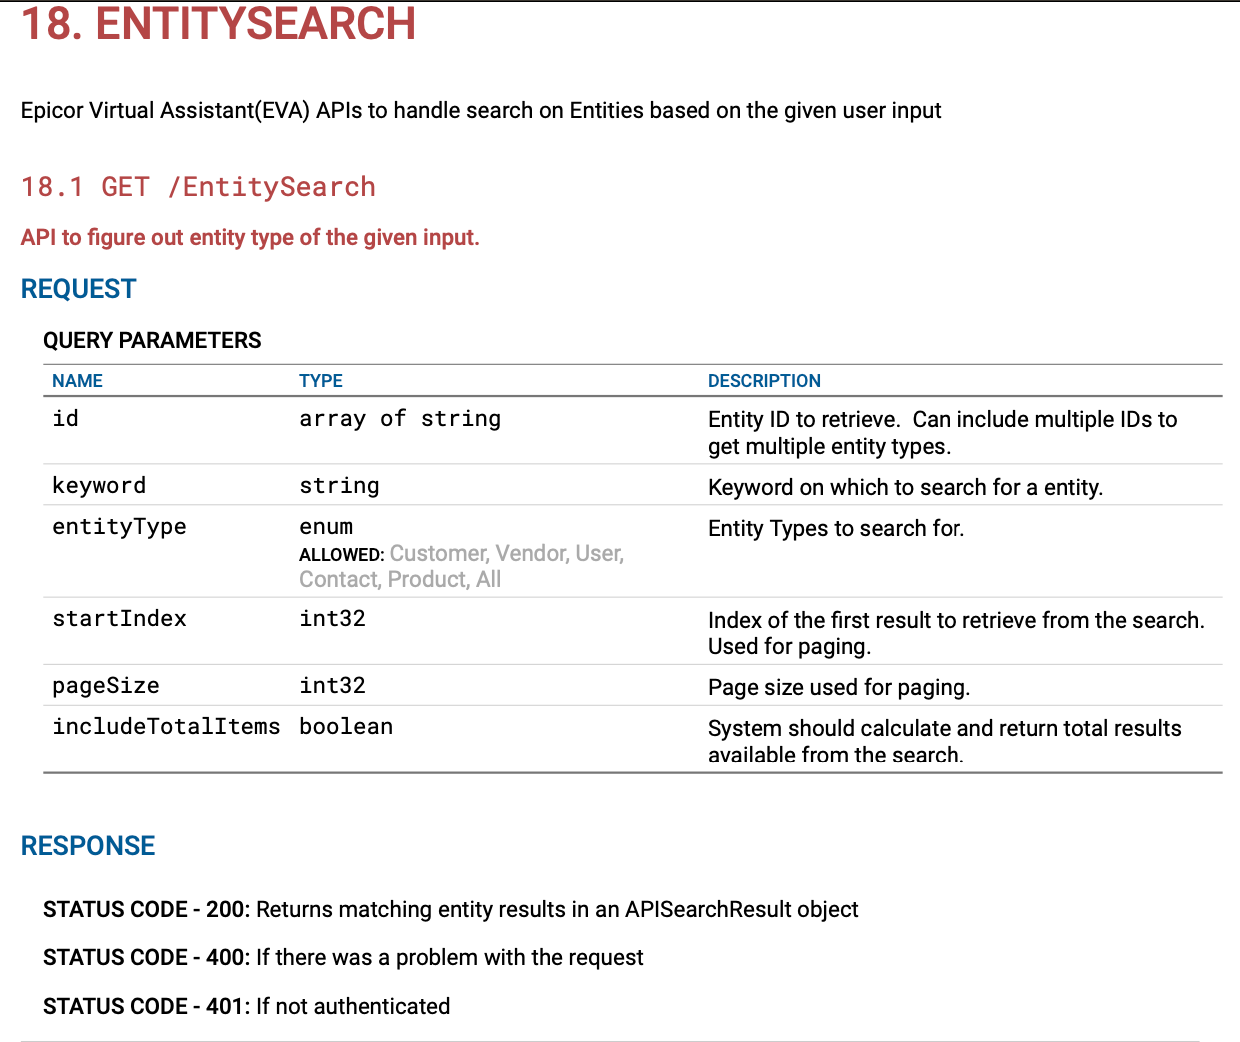
Task: Click the REQUEST section heading
Action: (x=78, y=289)
